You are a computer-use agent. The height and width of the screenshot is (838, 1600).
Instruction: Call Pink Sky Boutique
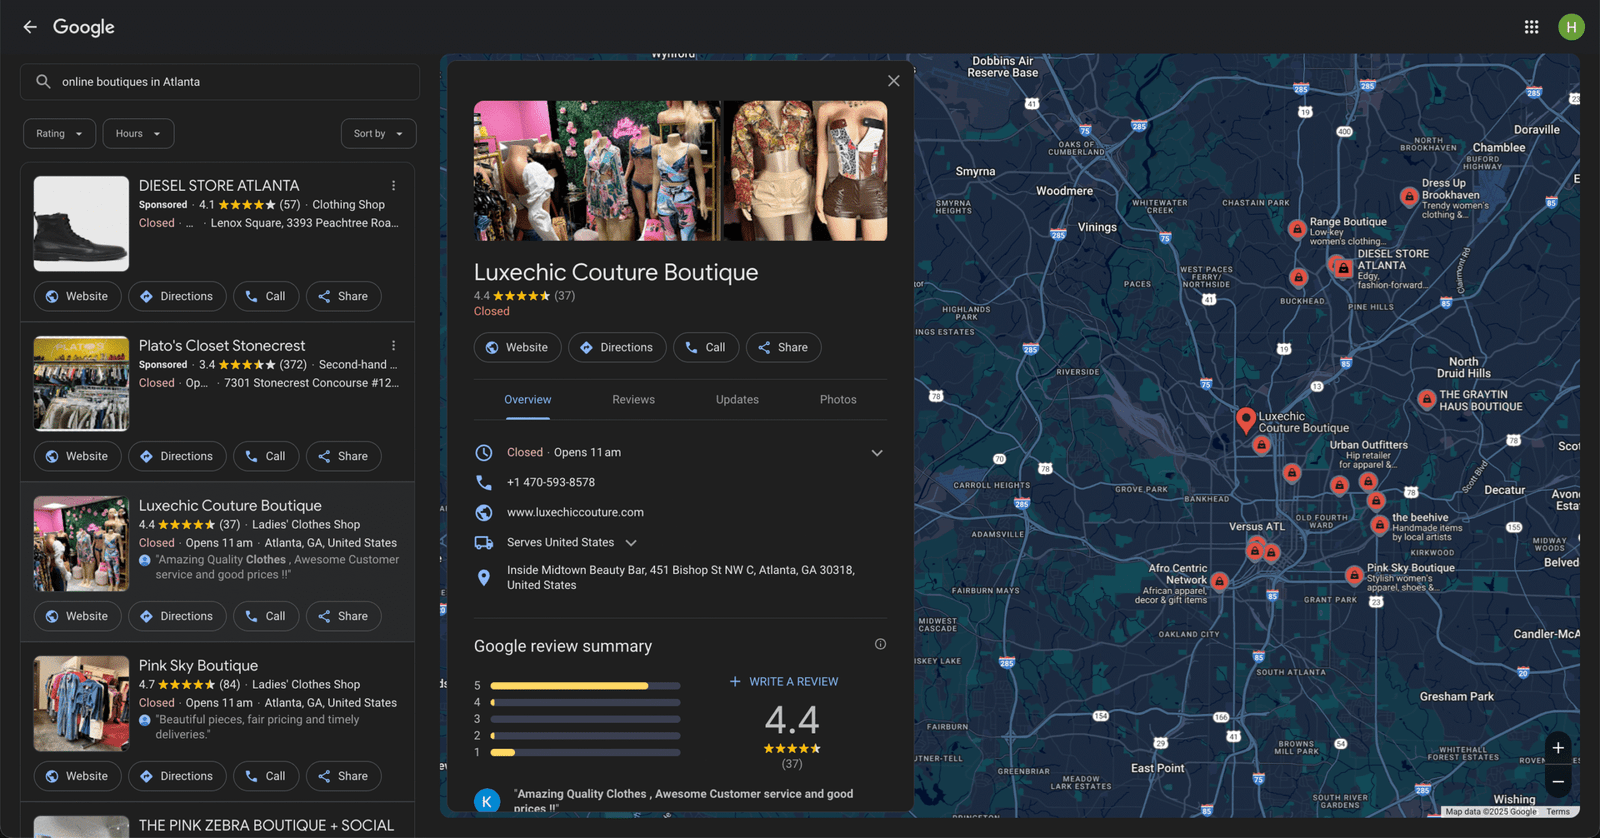266,777
